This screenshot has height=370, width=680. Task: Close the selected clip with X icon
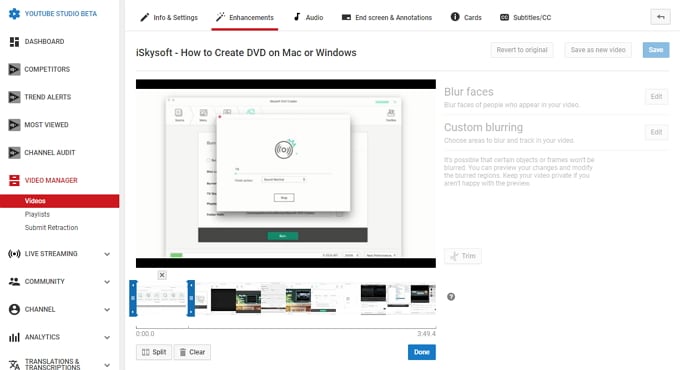point(162,275)
